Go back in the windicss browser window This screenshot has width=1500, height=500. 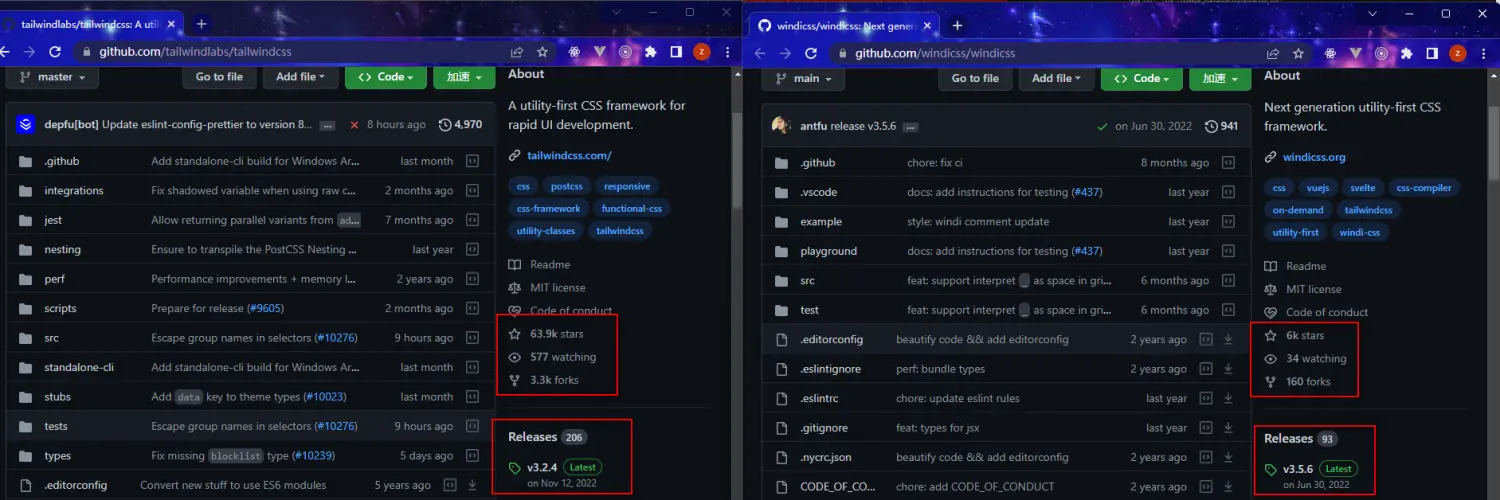[759, 53]
